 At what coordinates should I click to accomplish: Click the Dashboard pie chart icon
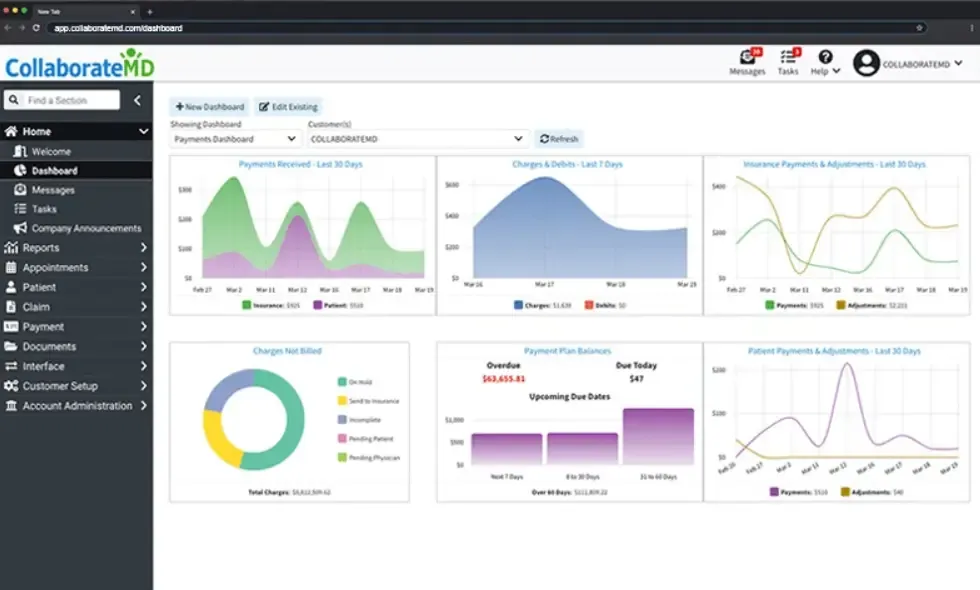coord(21,171)
